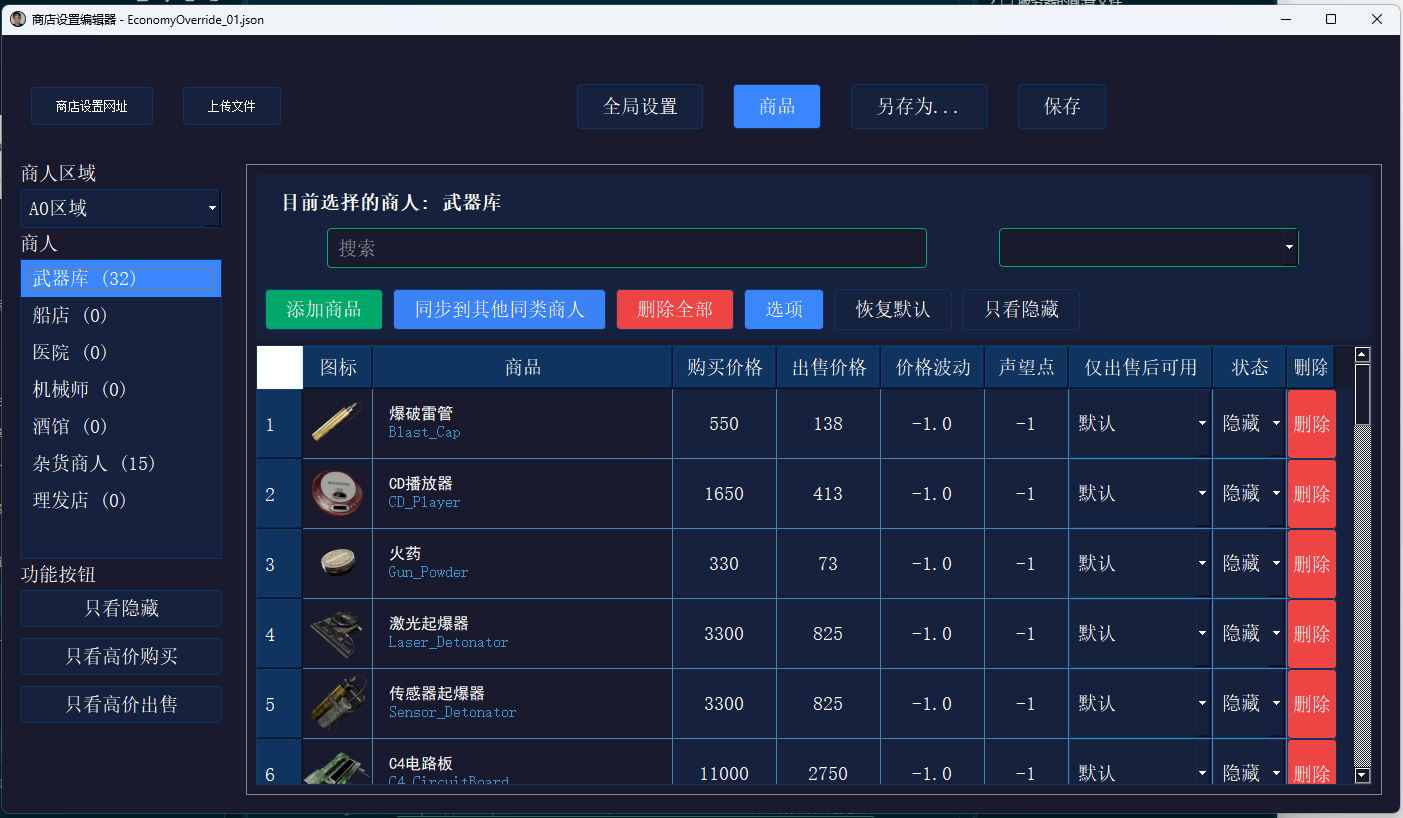Click the app logo in the title bar
This screenshot has width=1403, height=818.
[x=17, y=18]
